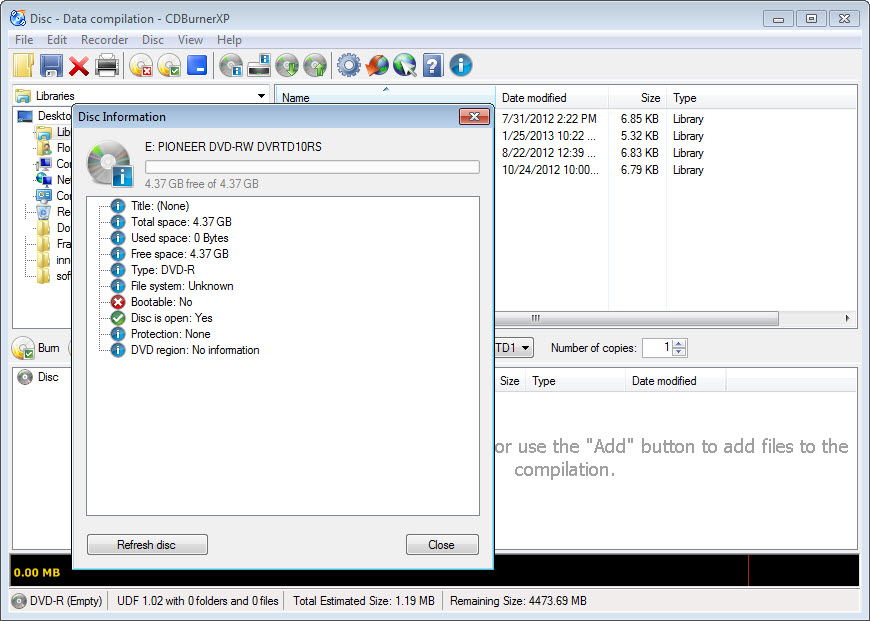Select the 8/22/2012 library row

click(677, 153)
